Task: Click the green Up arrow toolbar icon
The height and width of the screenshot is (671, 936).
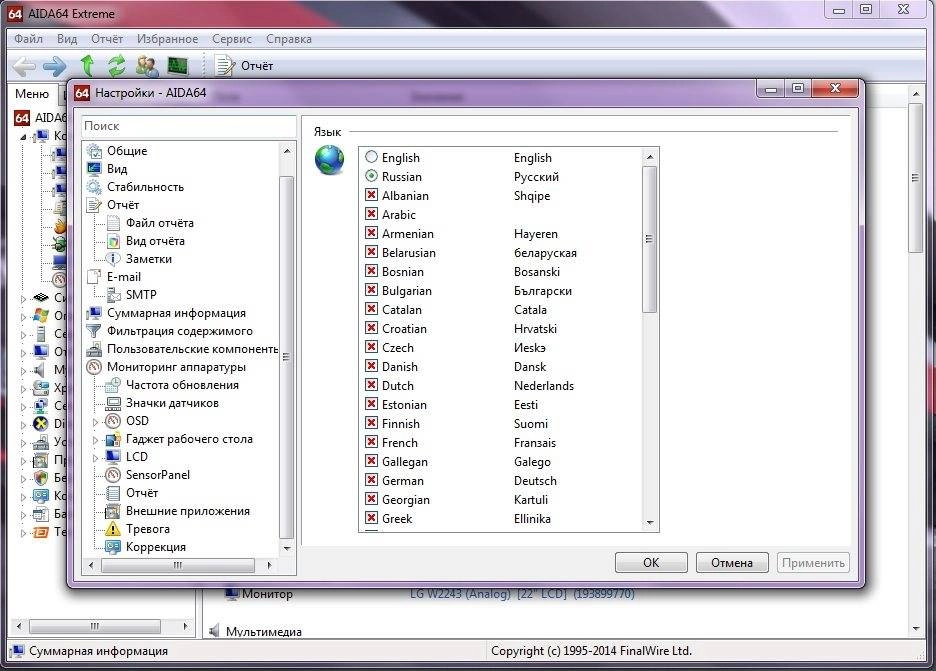Action: click(x=87, y=66)
